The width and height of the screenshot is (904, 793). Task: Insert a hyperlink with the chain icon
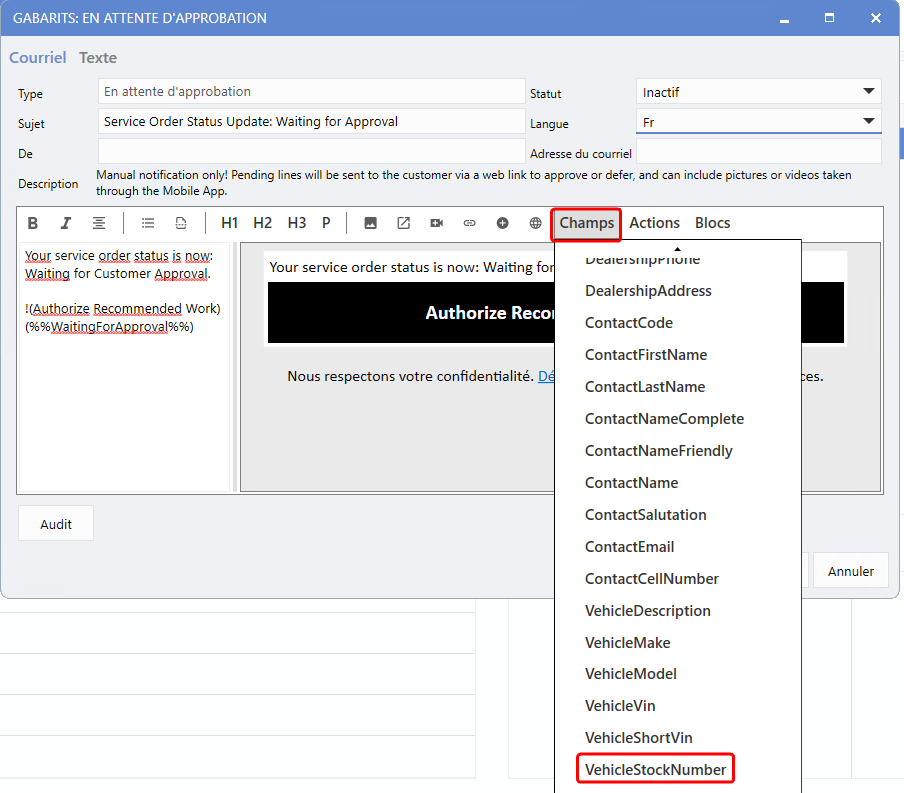pos(469,223)
